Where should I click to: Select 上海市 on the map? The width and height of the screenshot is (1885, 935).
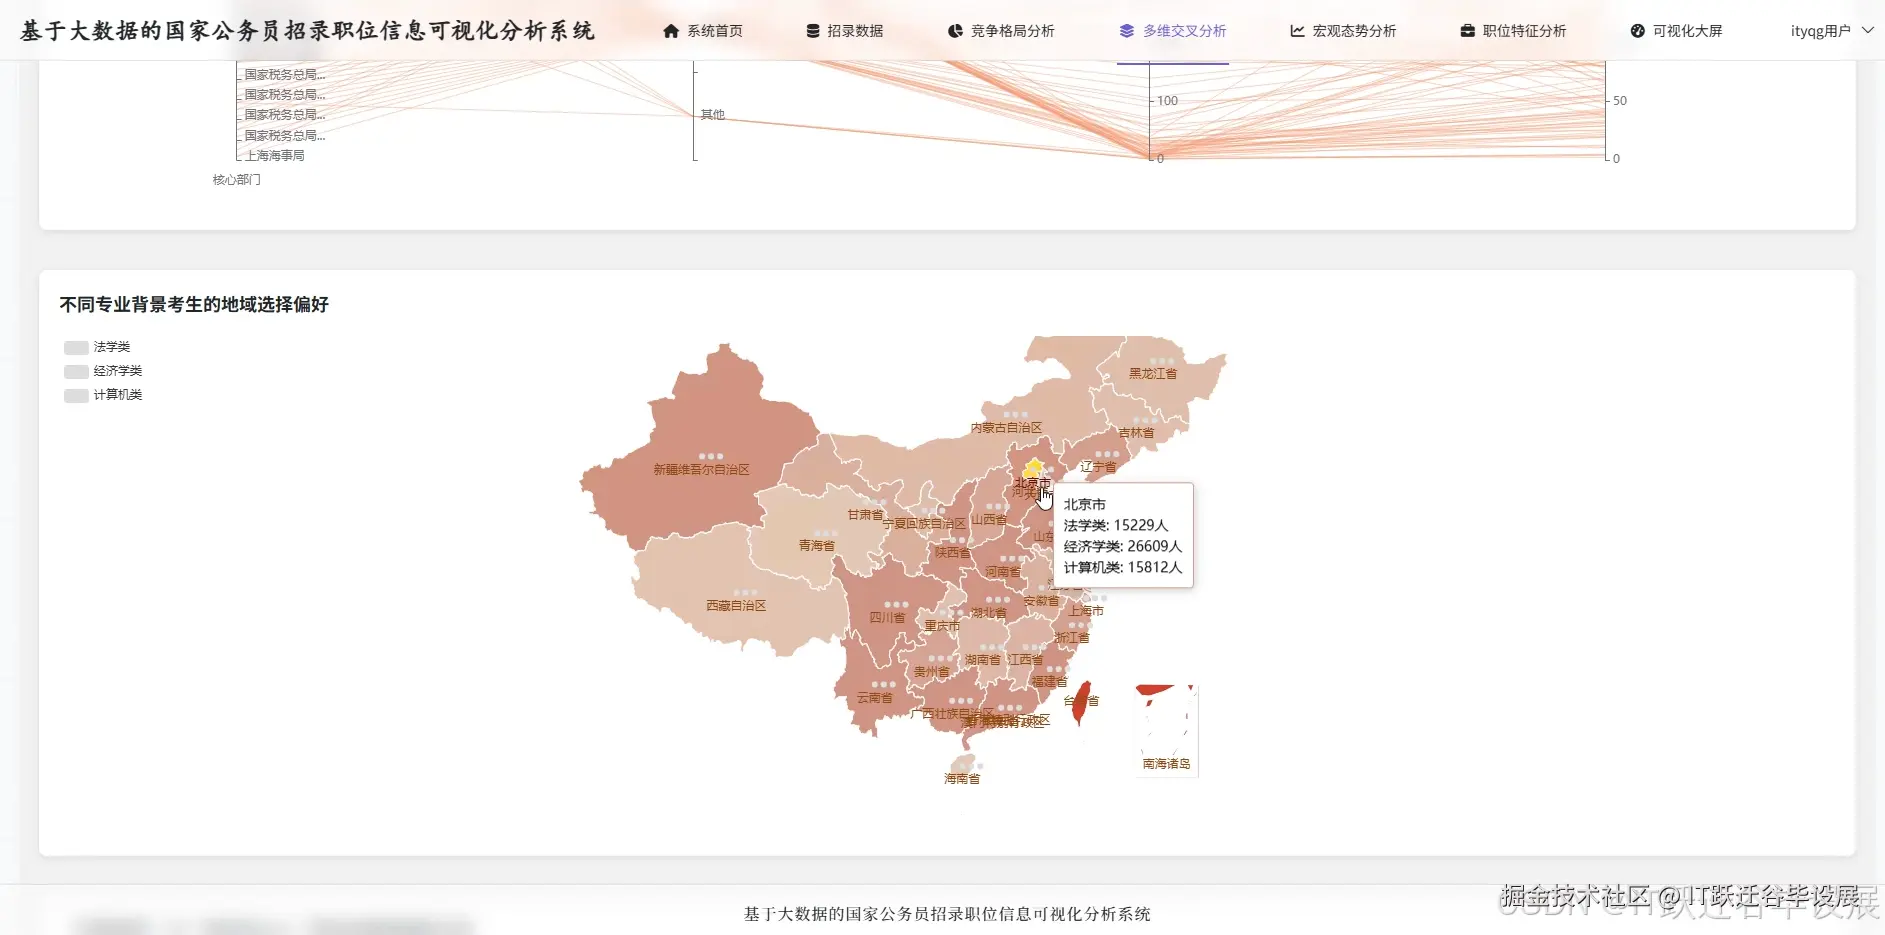[x=1086, y=610]
